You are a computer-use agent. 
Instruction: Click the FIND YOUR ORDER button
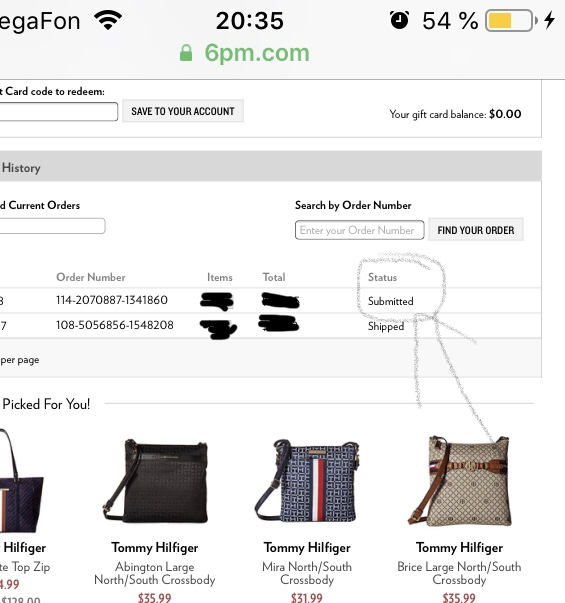476,230
